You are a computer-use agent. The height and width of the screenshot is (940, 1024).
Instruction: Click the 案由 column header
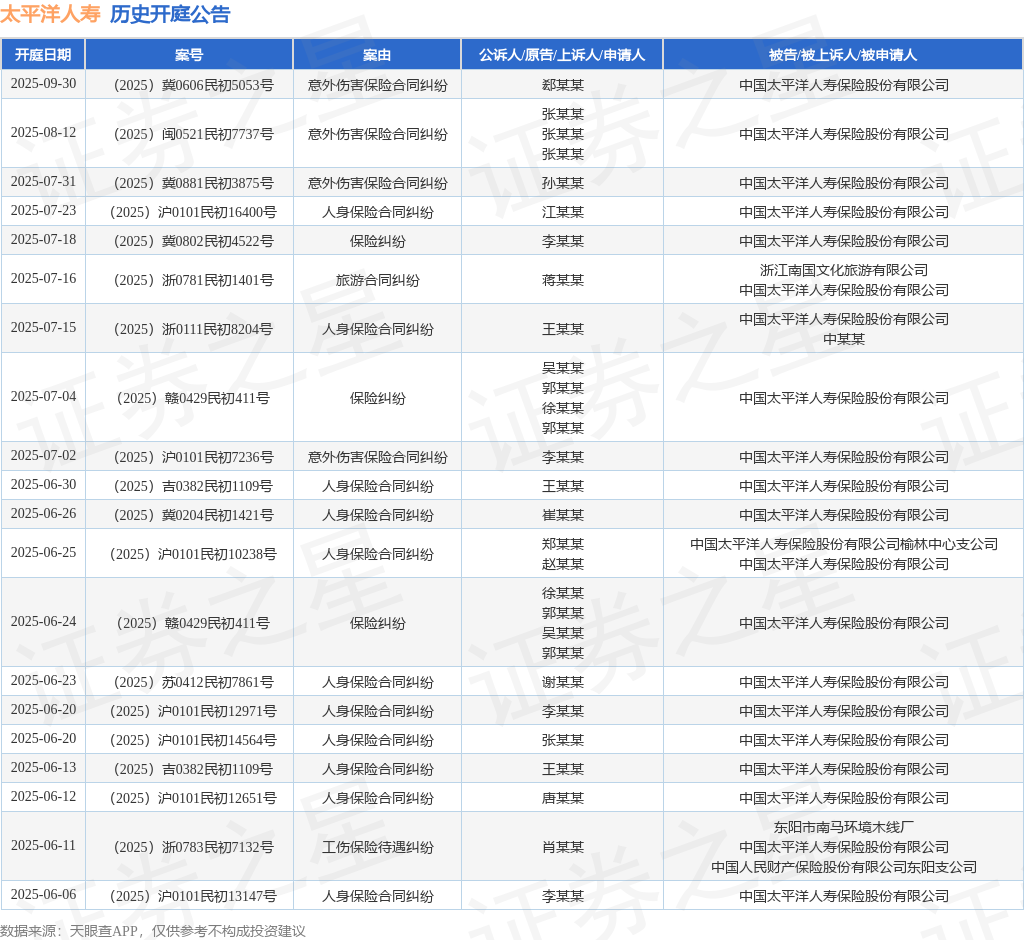pos(377,55)
